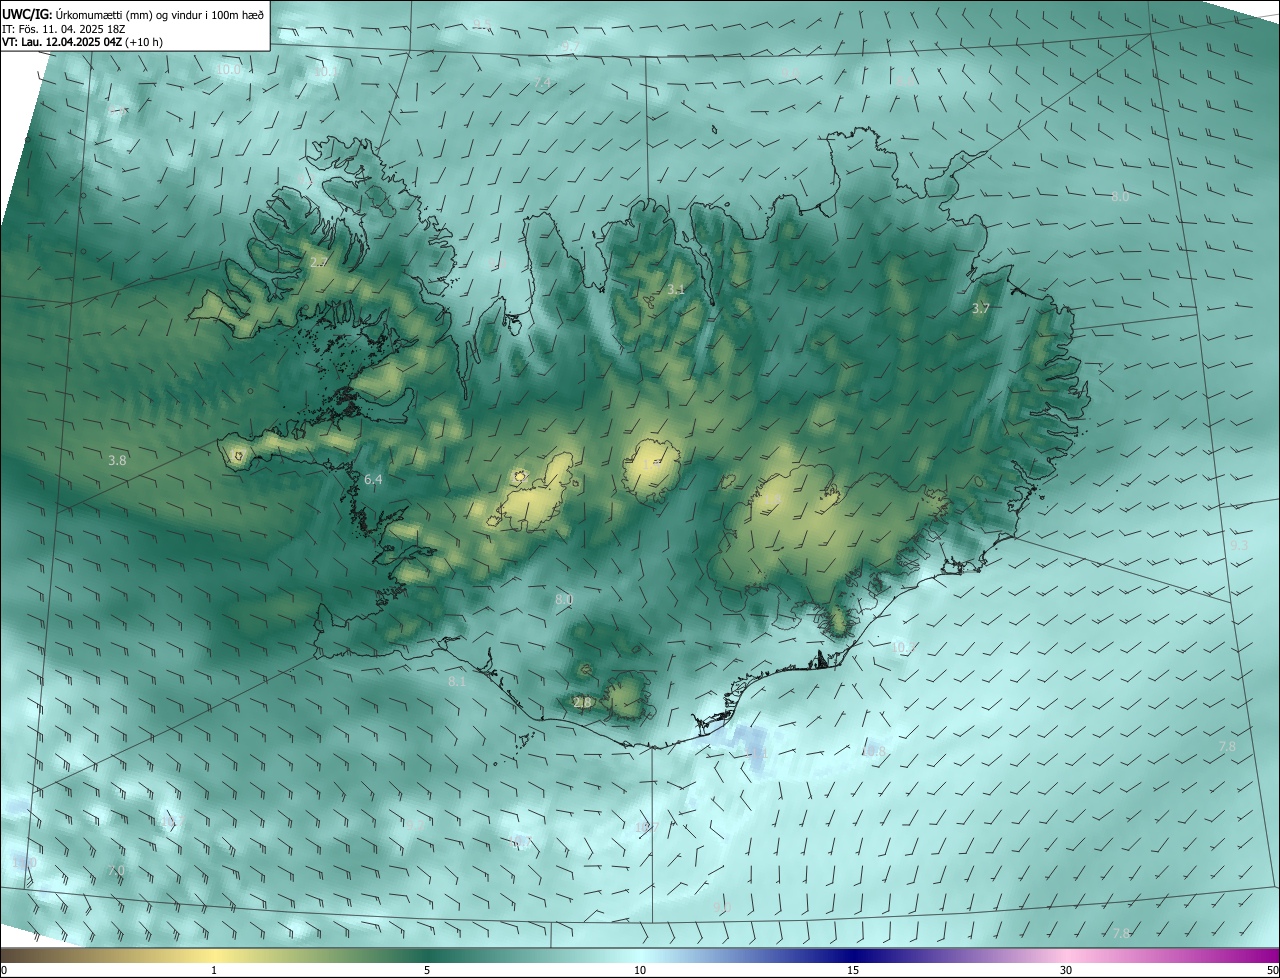Click the colorbar tick label 5
The height and width of the screenshot is (978, 1280).
(x=427, y=970)
